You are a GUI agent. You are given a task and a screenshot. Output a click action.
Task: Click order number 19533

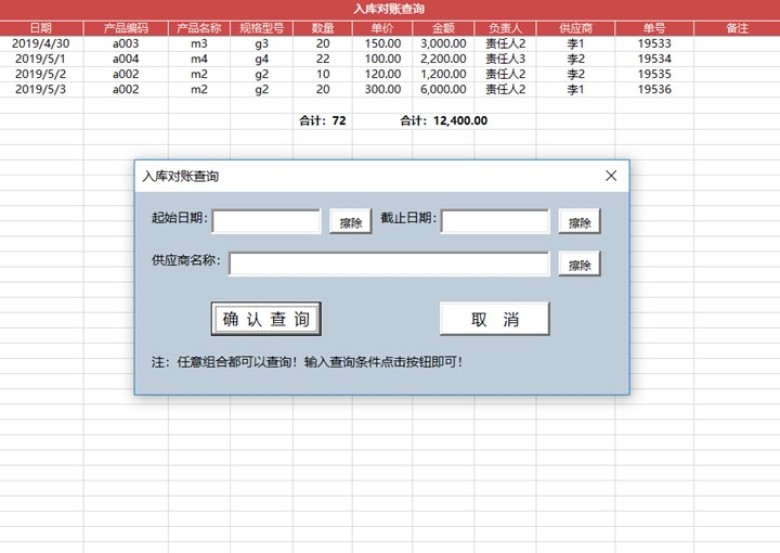[x=655, y=44]
